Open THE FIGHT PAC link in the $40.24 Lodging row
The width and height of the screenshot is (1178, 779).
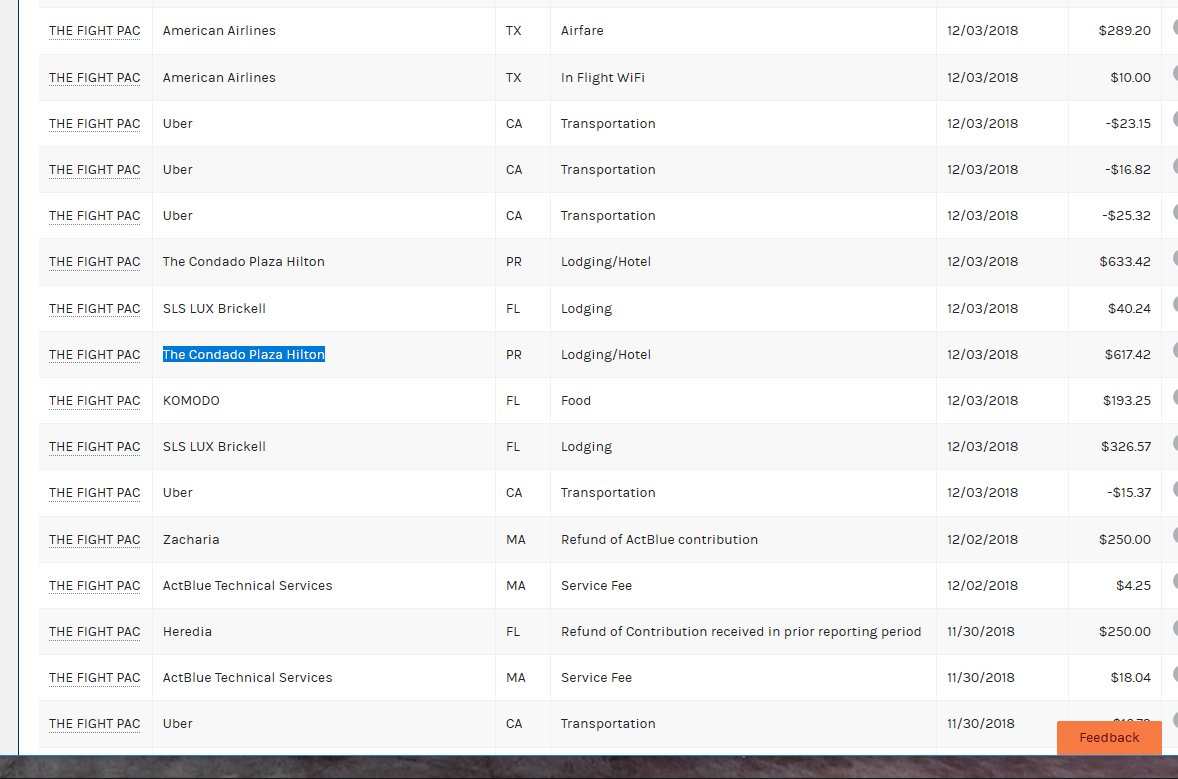click(x=95, y=309)
